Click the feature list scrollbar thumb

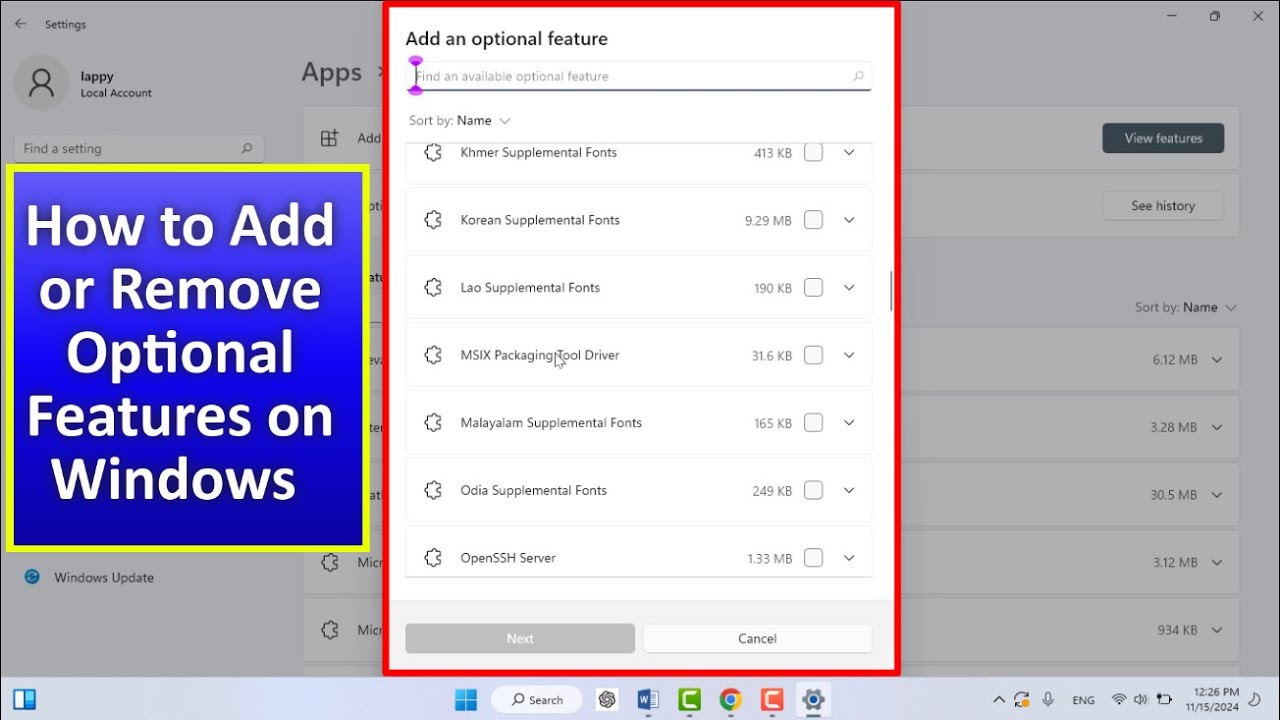pos(890,290)
